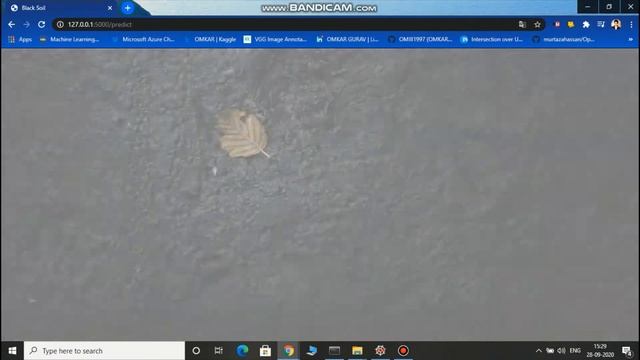The width and height of the screenshot is (640, 360).
Task: Open the red extension icon
Action: (557, 24)
